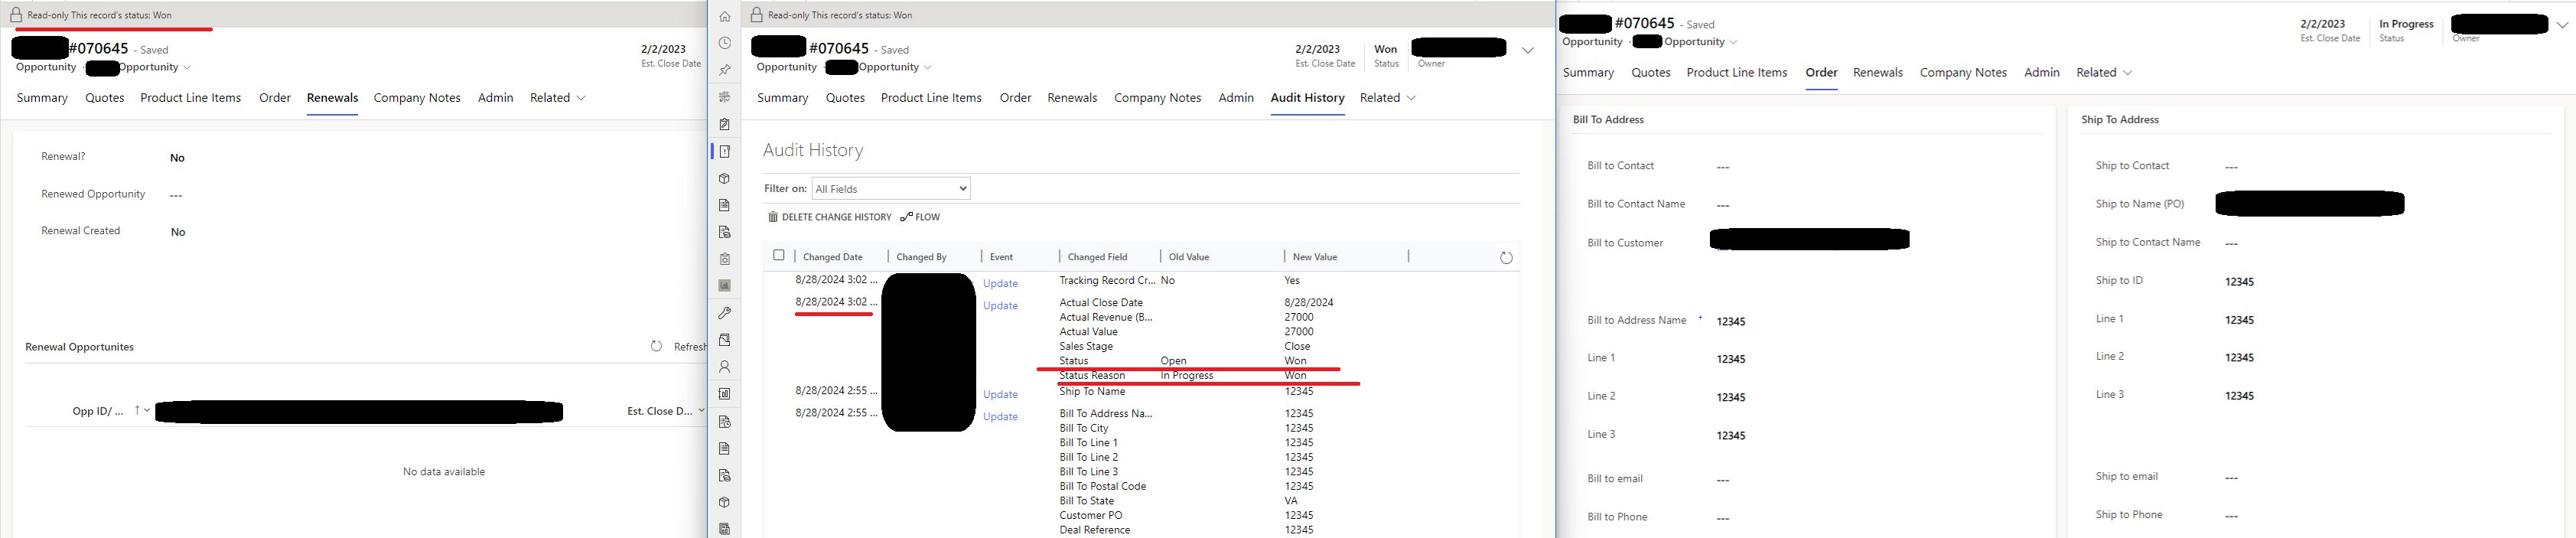Open form selector chevron in left window
This screenshot has width=2576, height=538.
tap(187, 68)
